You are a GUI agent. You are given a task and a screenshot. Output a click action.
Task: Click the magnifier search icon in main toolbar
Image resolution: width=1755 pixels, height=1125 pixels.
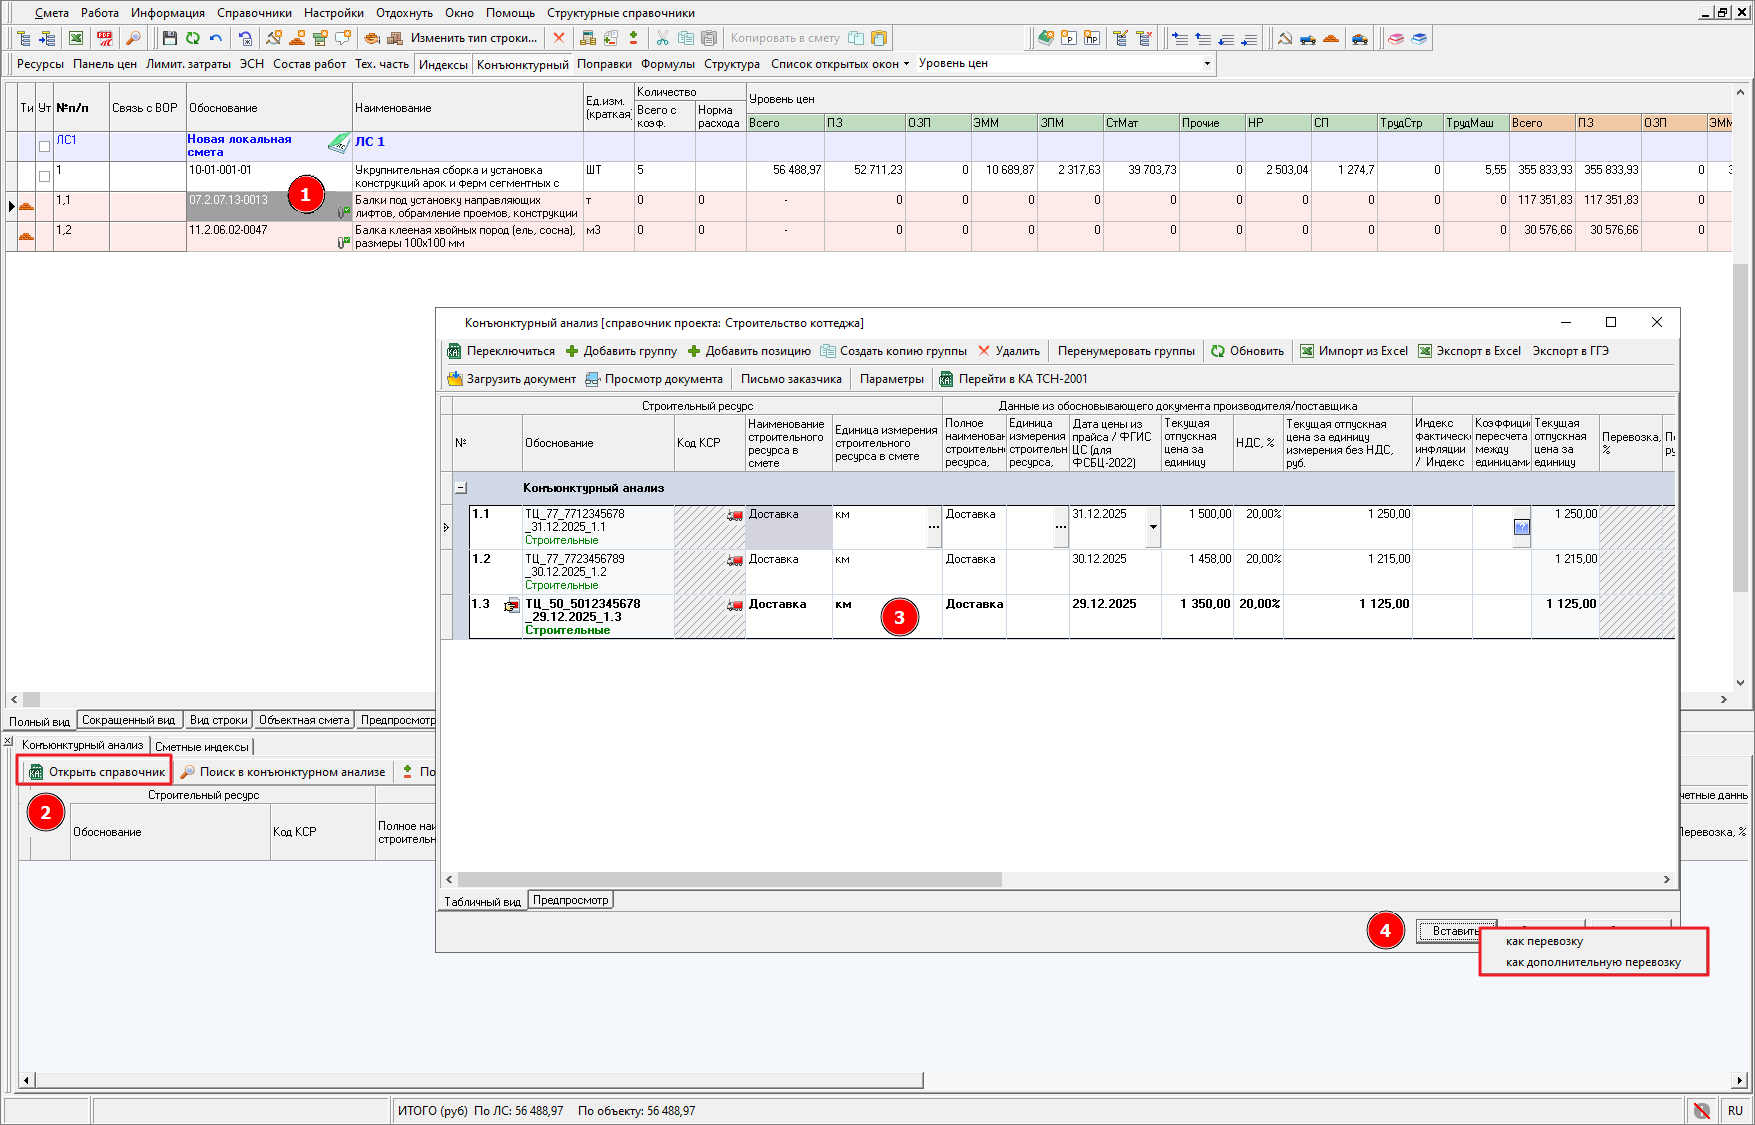tap(133, 38)
